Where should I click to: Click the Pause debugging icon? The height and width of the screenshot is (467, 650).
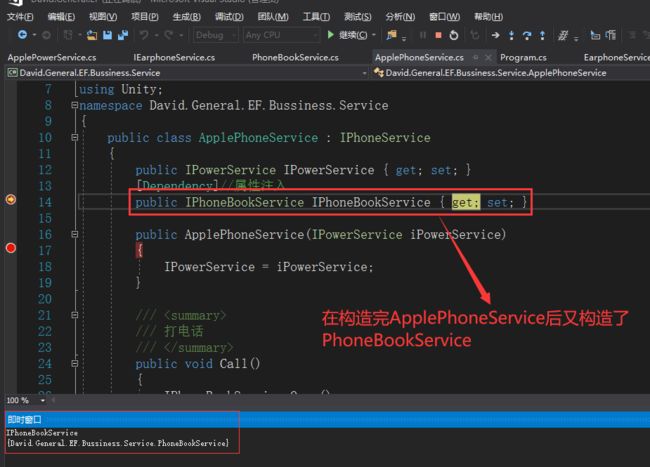coord(423,35)
